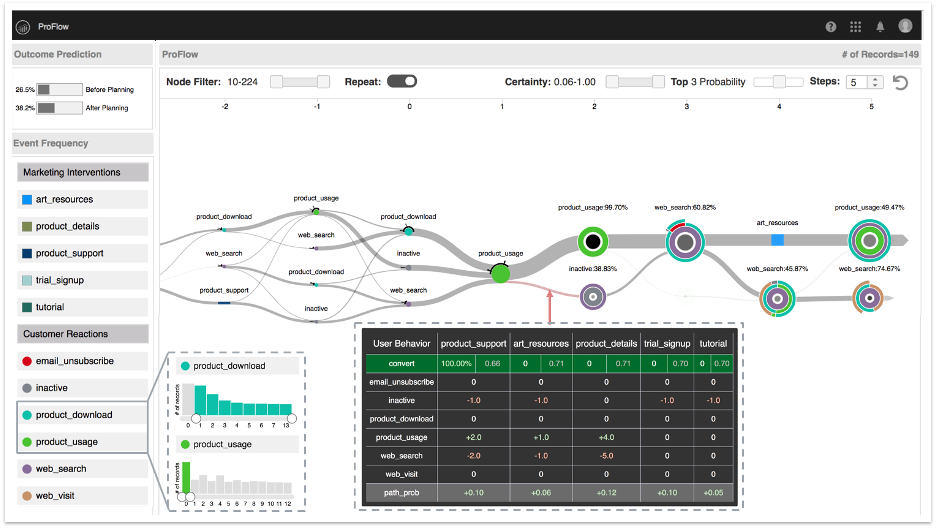Open the apps grid icon
This screenshot has height=528, width=936.
click(855, 27)
